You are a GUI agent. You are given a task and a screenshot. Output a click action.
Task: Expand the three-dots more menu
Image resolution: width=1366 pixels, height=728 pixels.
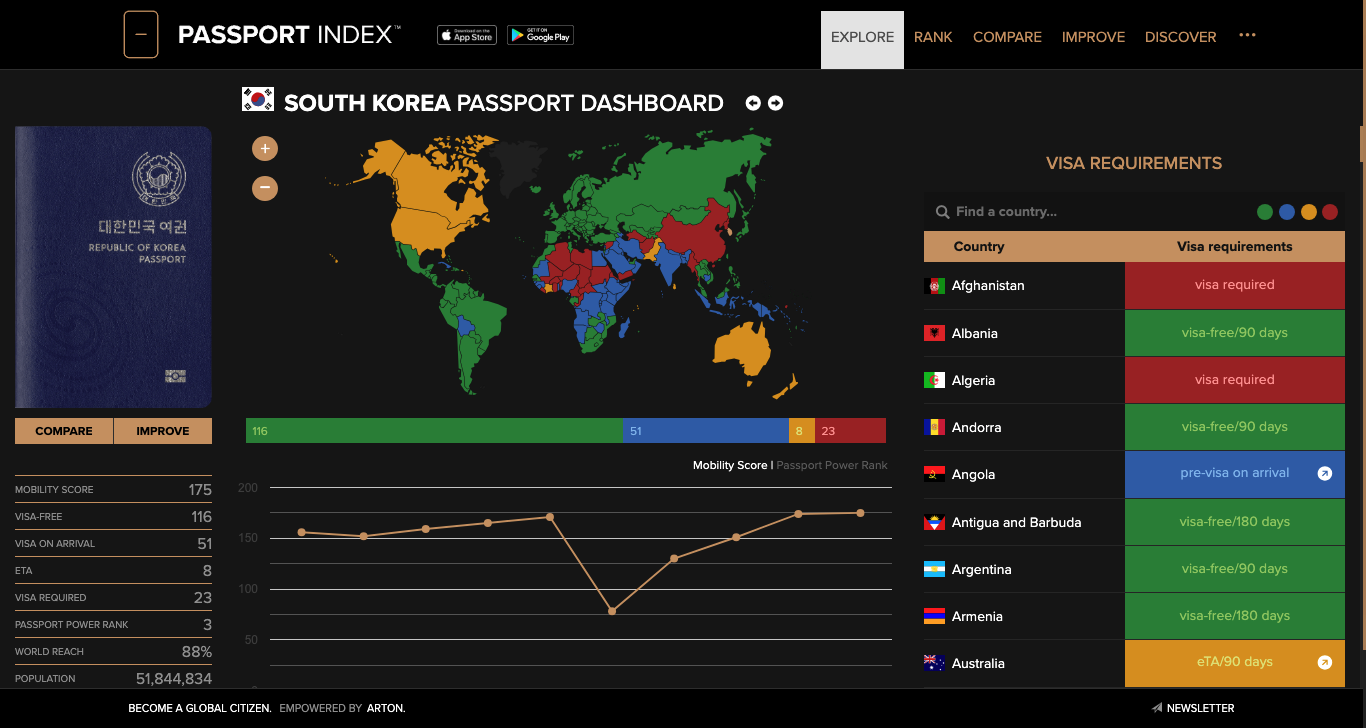coord(1247,35)
